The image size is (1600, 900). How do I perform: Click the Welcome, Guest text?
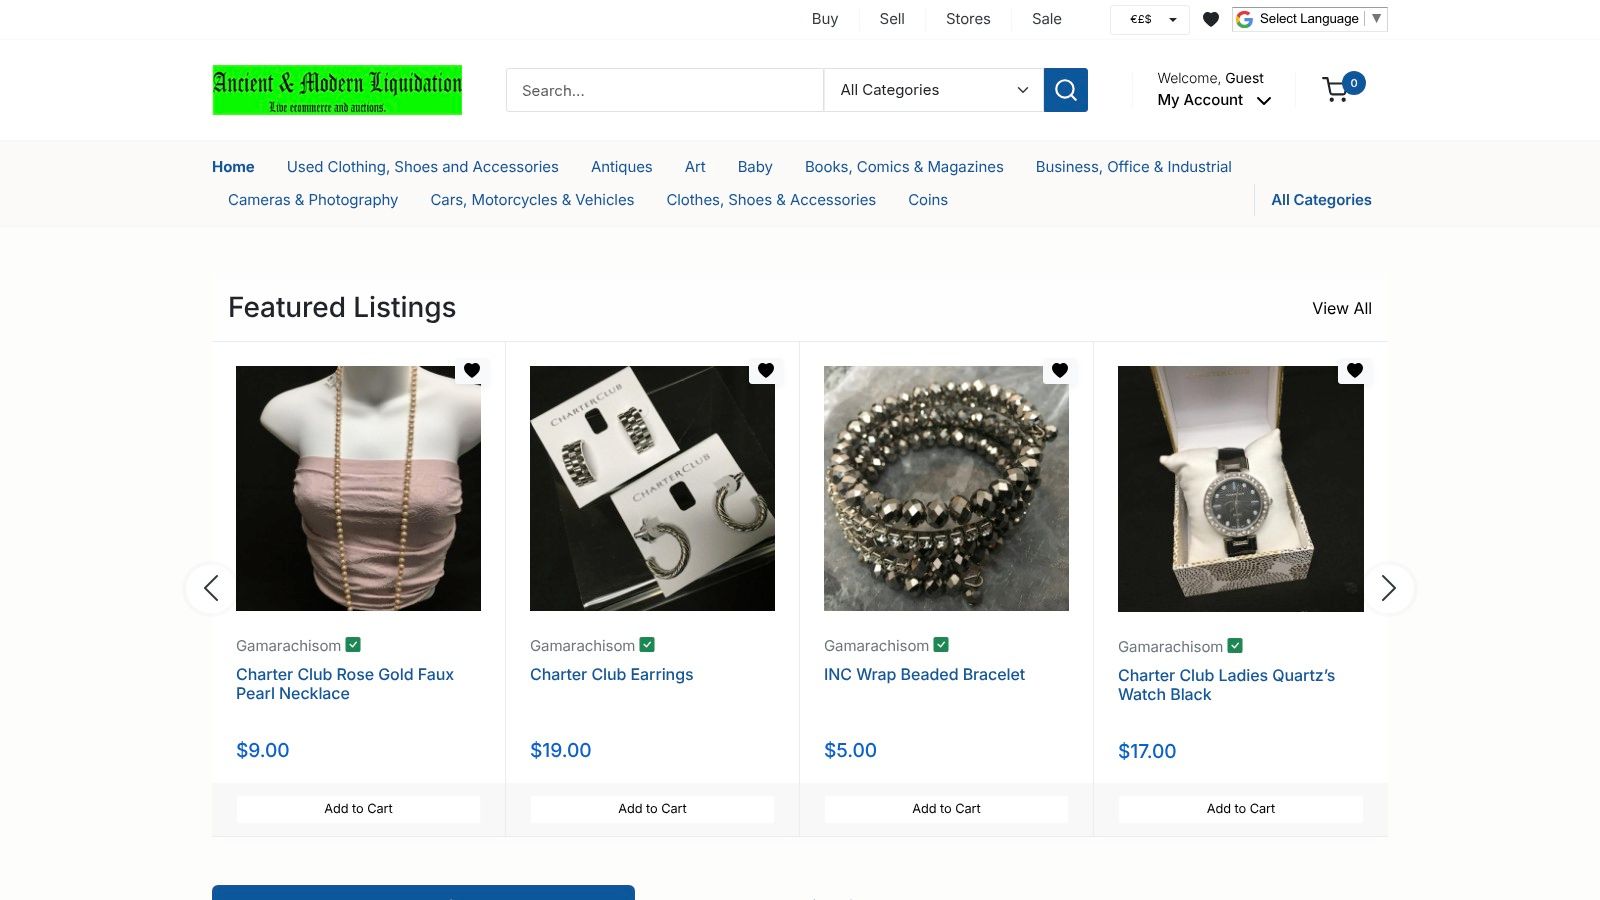coord(1210,78)
